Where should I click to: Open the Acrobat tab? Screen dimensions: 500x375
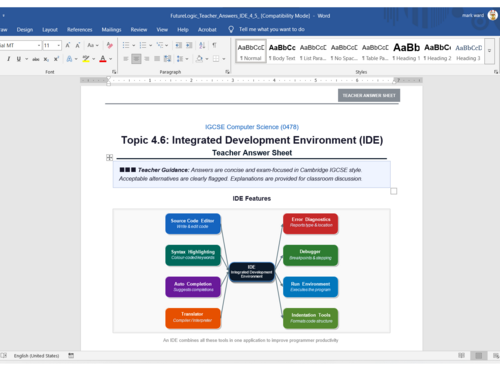coord(207,30)
